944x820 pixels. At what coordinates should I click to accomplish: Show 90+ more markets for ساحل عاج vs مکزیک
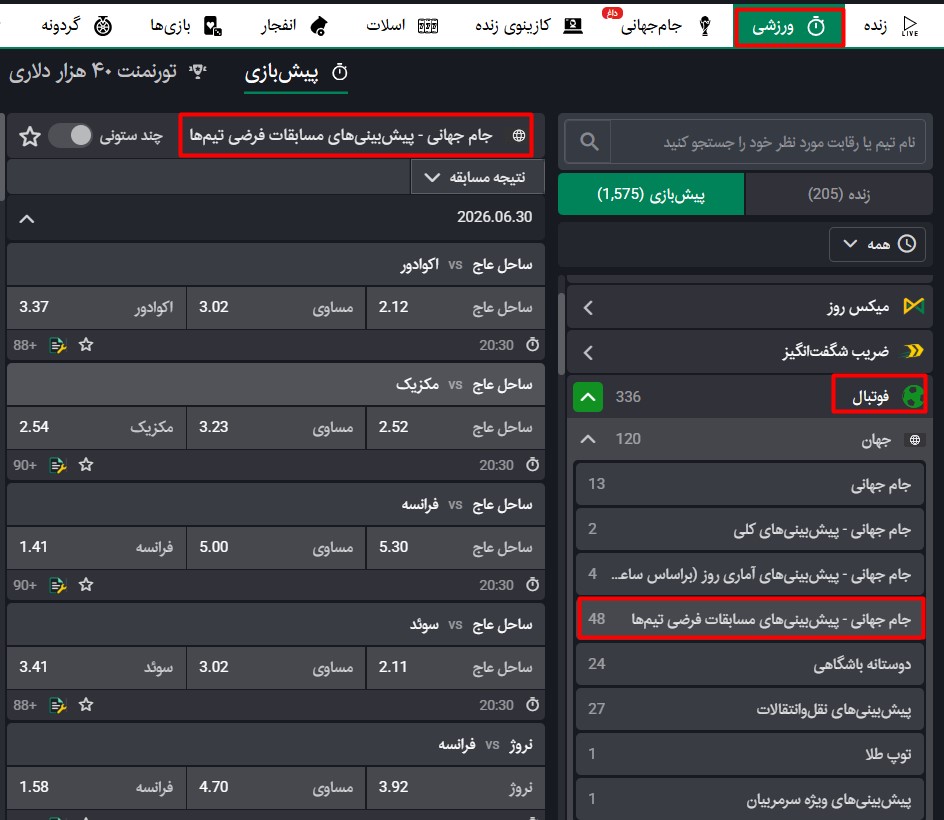[x=25, y=465]
